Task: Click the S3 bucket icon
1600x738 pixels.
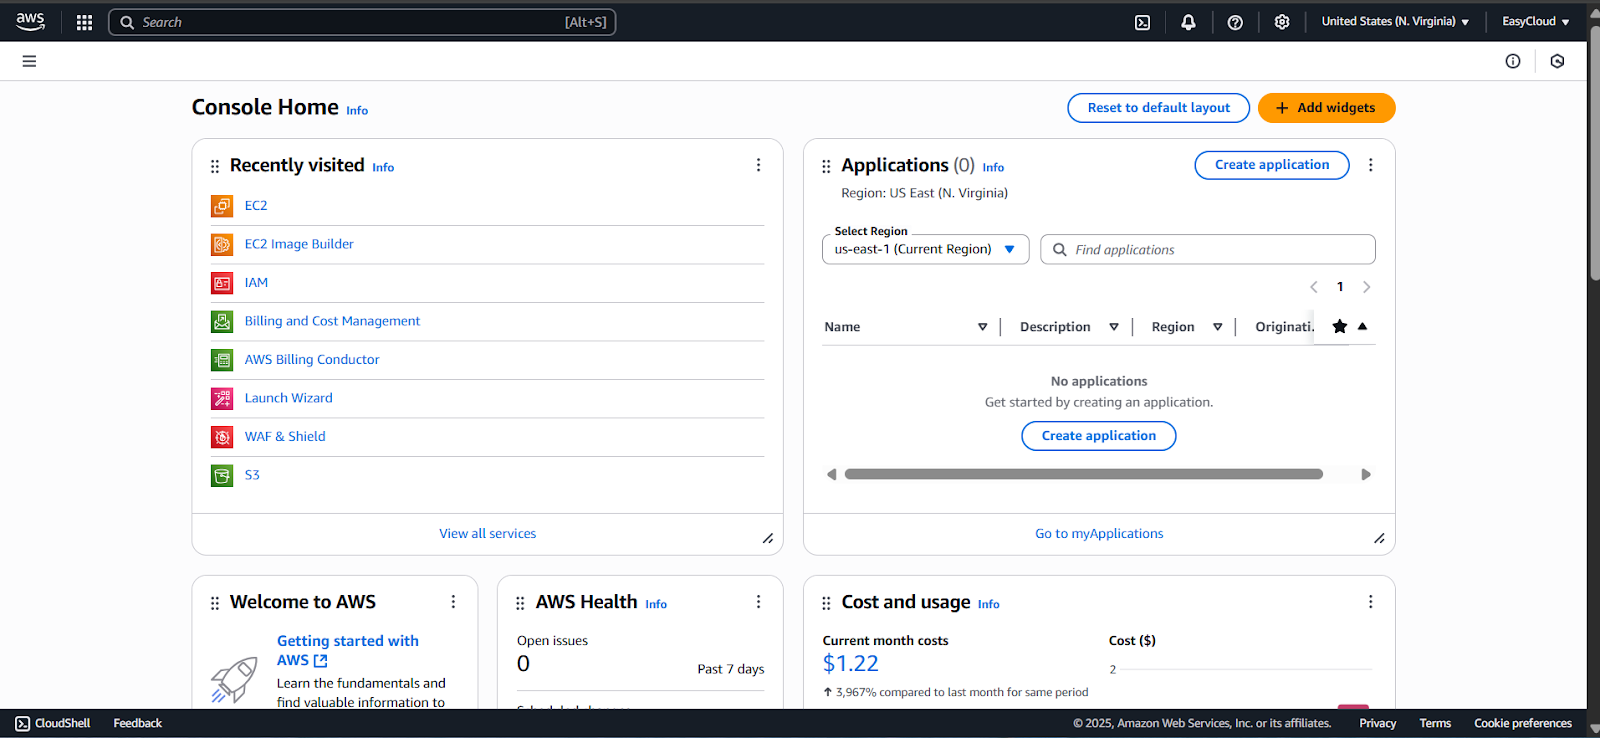Action: [222, 475]
